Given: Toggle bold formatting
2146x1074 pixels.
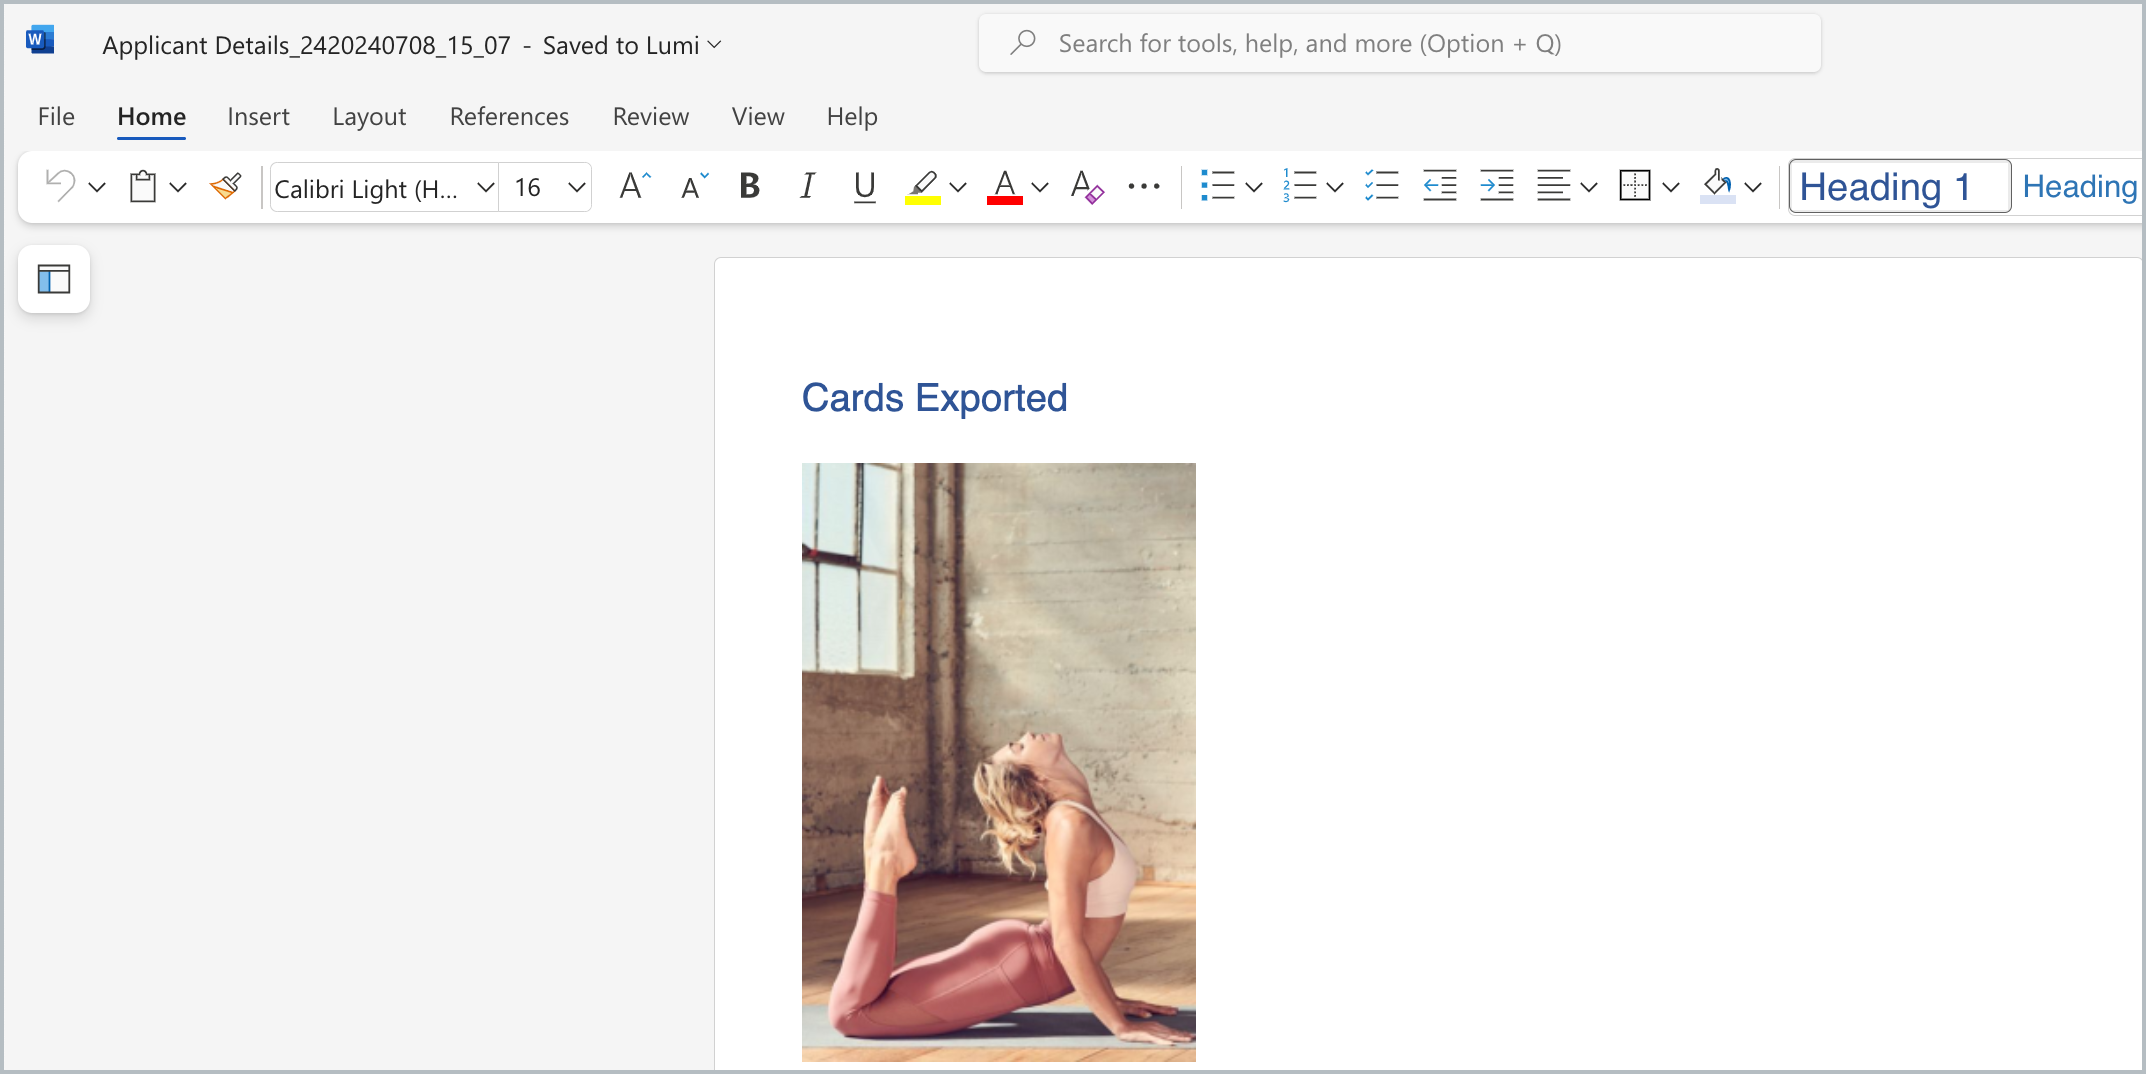Looking at the screenshot, I should [x=749, y=187].
